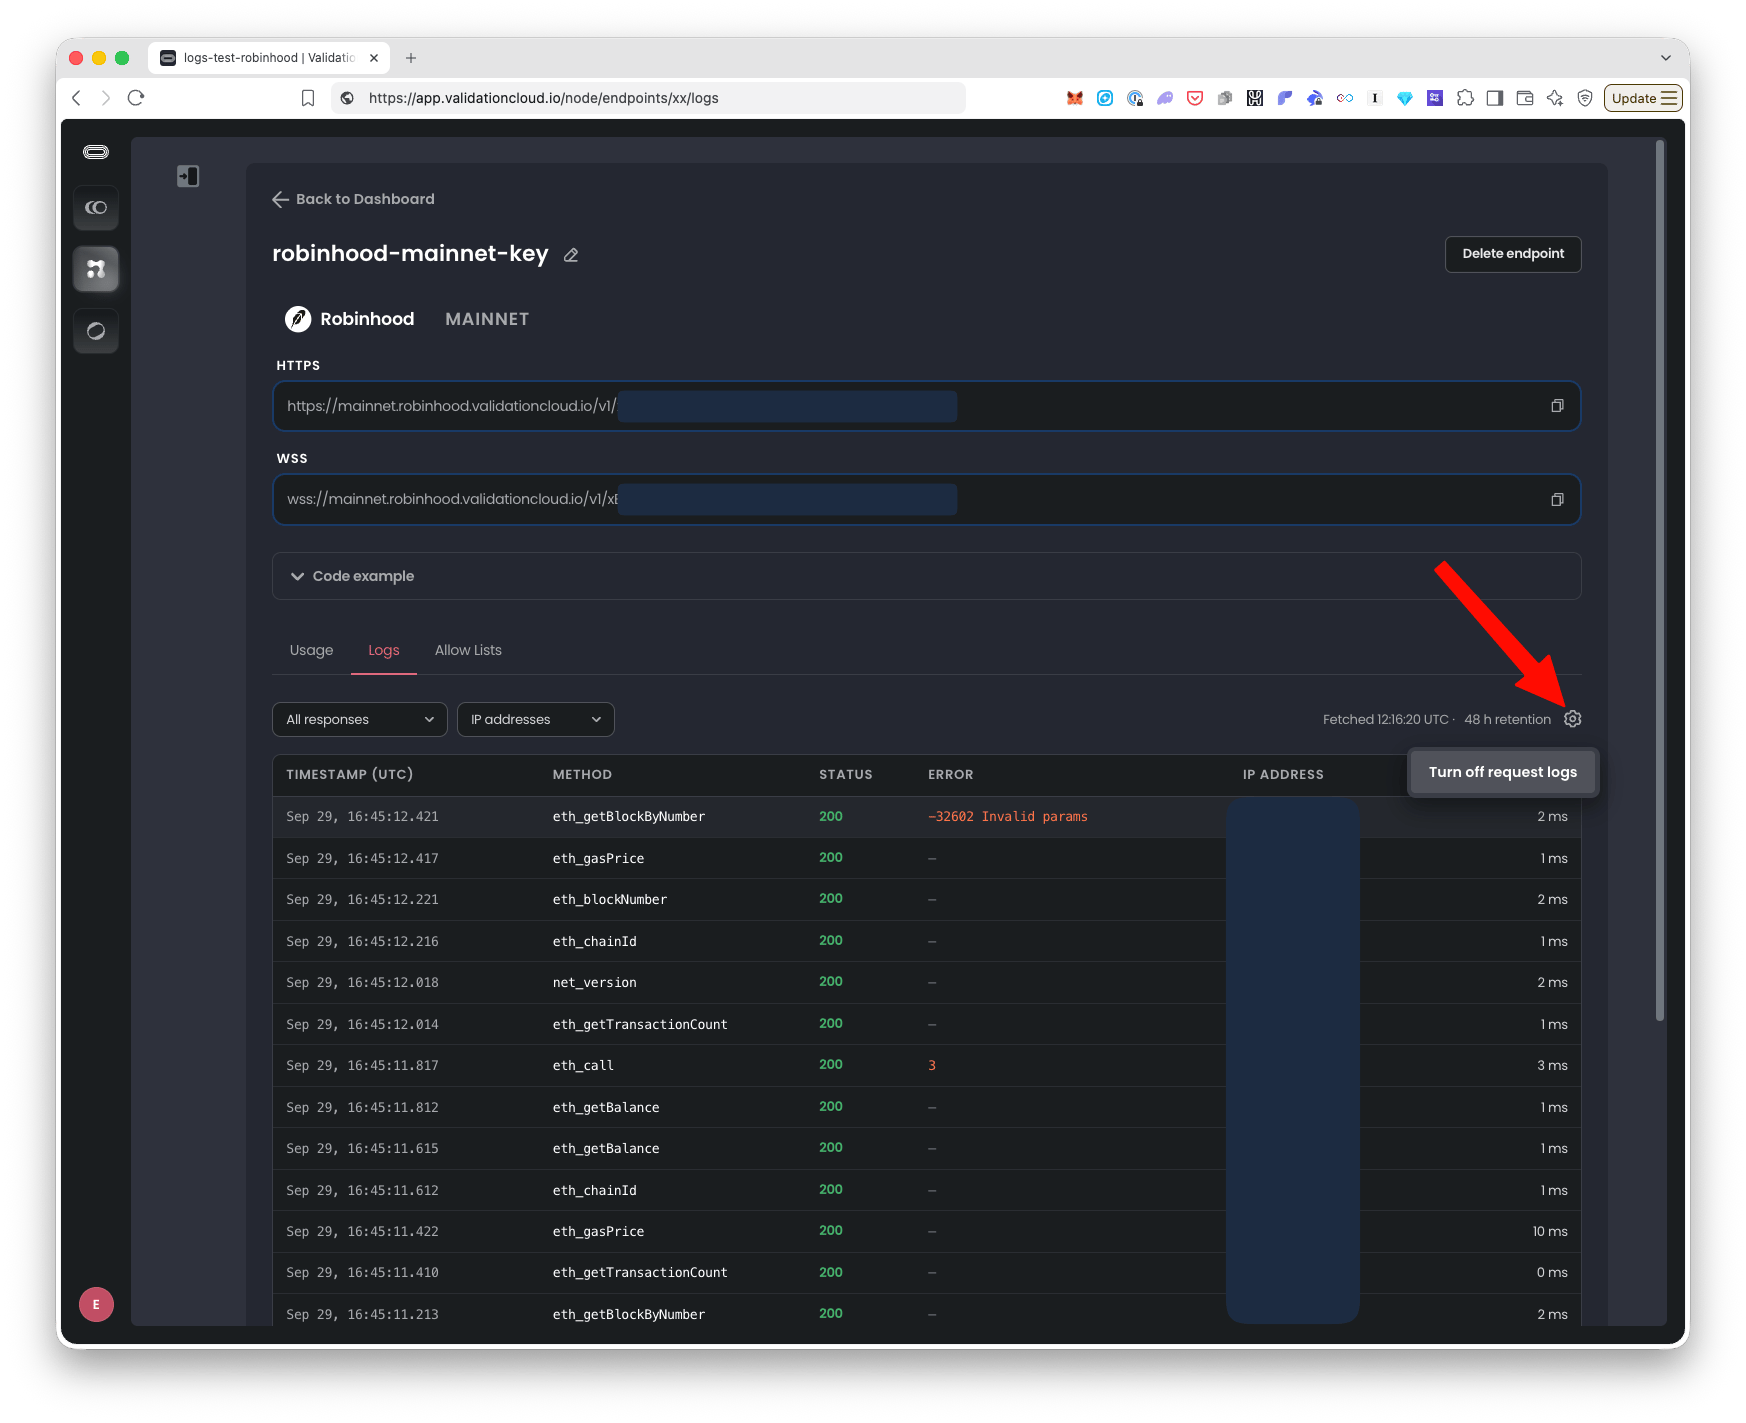Viewport: 1746px width, 1423px height.
Task: Collapse the side panel toggle icon
Action: point(188,176)
